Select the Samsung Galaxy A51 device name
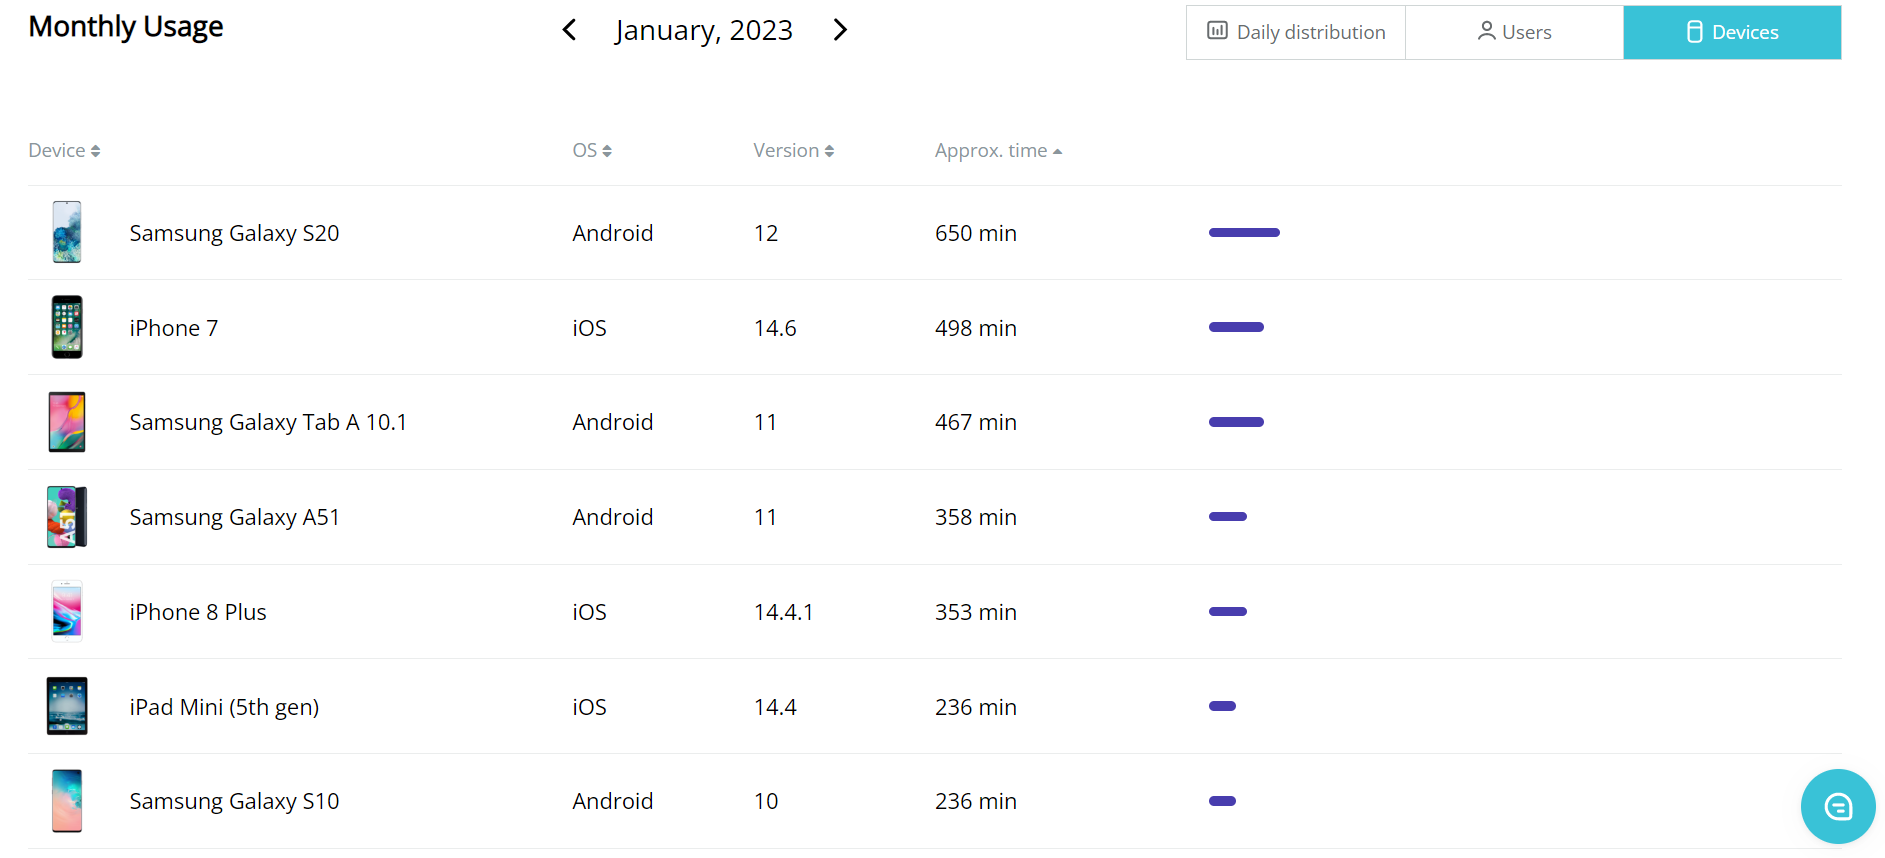 coord(234,517)
